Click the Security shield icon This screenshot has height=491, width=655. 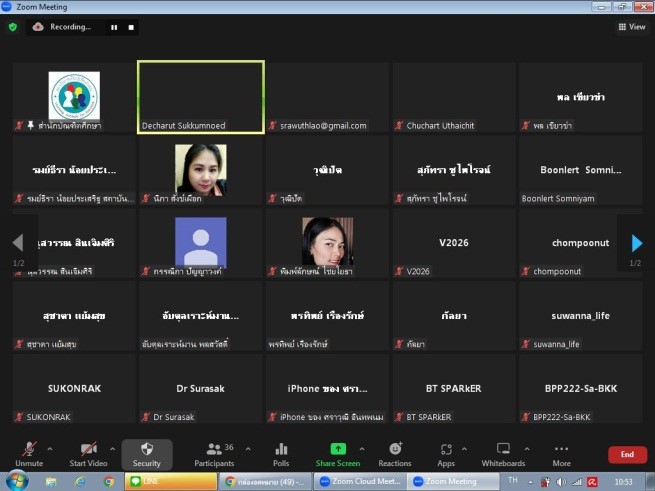[x=146, y=450]
